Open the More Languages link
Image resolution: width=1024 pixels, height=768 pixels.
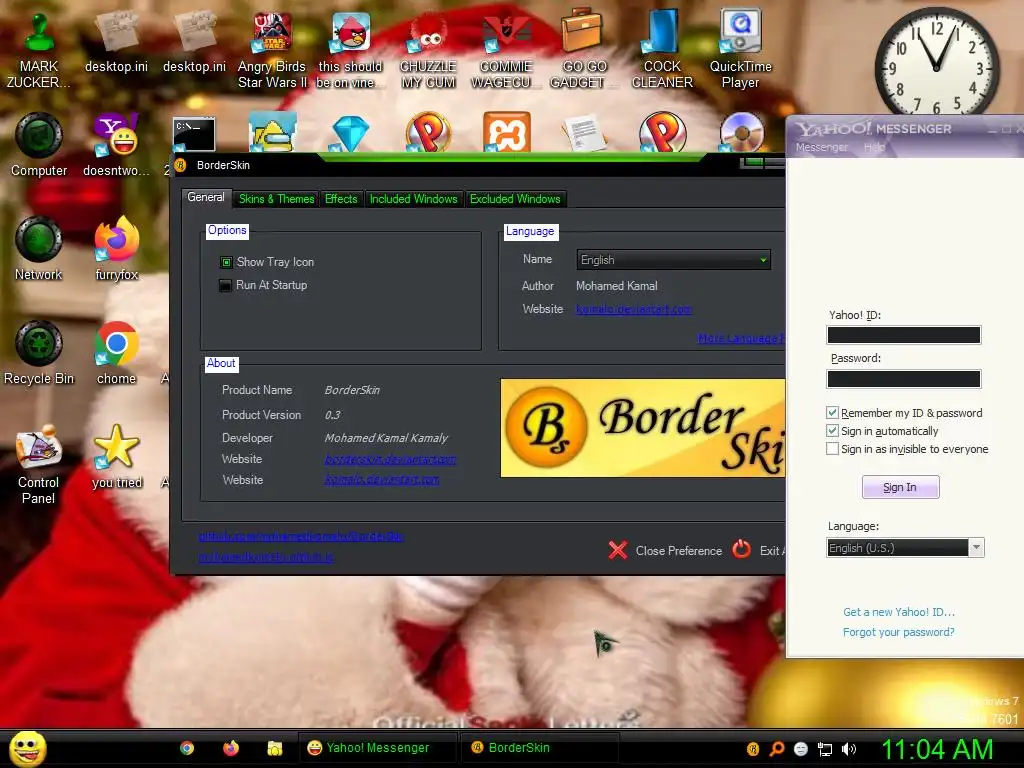(x=741, y=338)
